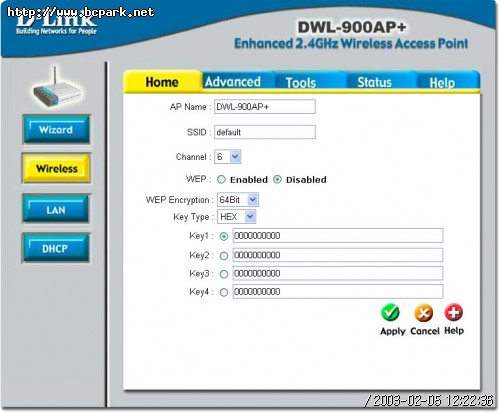Choose Key2 radio button

click(224, 256)
